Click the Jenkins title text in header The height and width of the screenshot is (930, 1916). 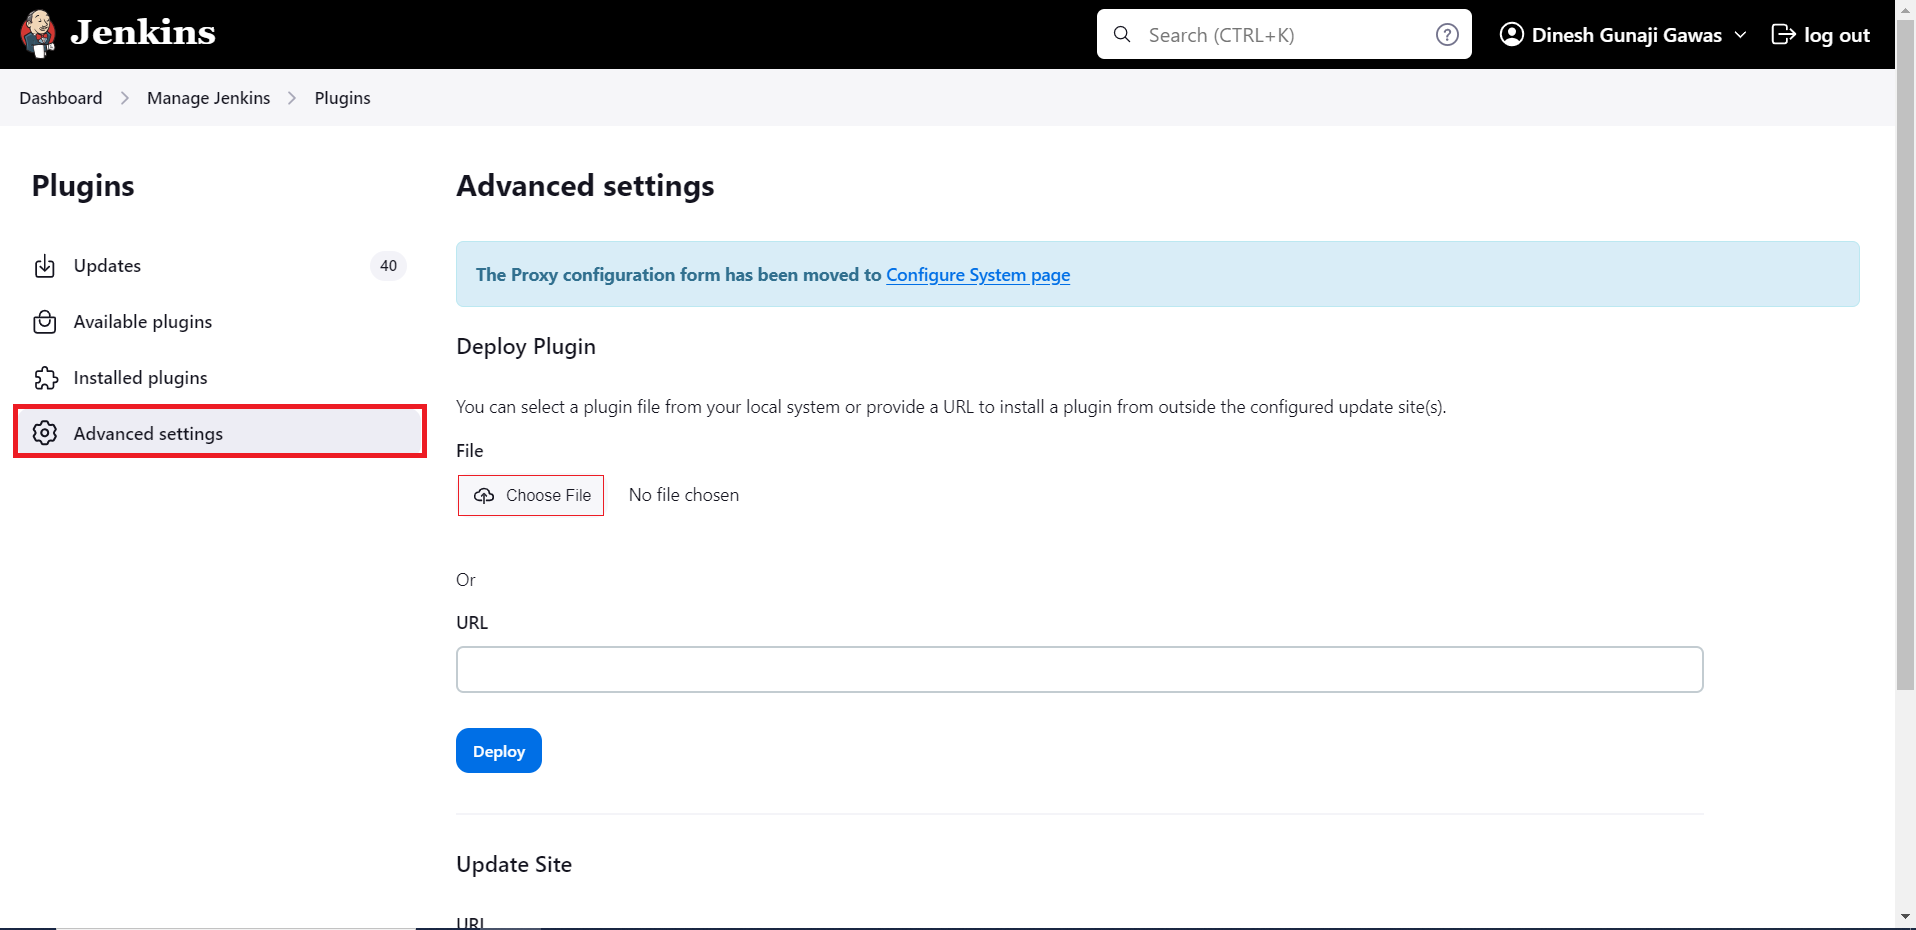(x=143, y=33)
